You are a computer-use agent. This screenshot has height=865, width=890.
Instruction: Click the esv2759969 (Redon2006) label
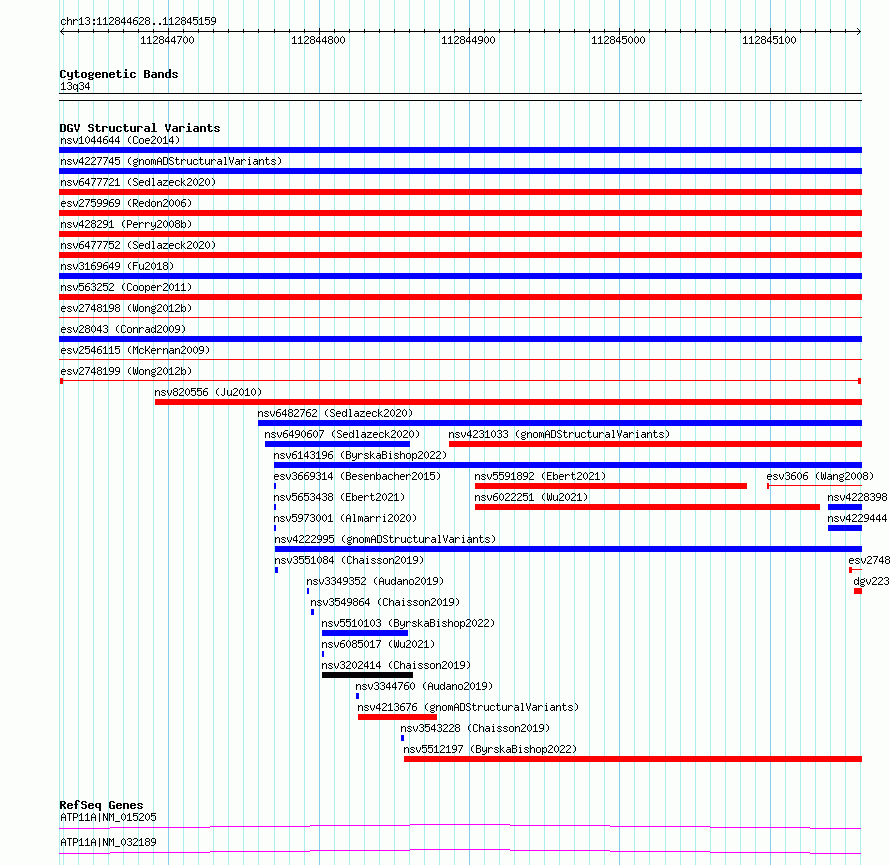[x=126, y=203]
